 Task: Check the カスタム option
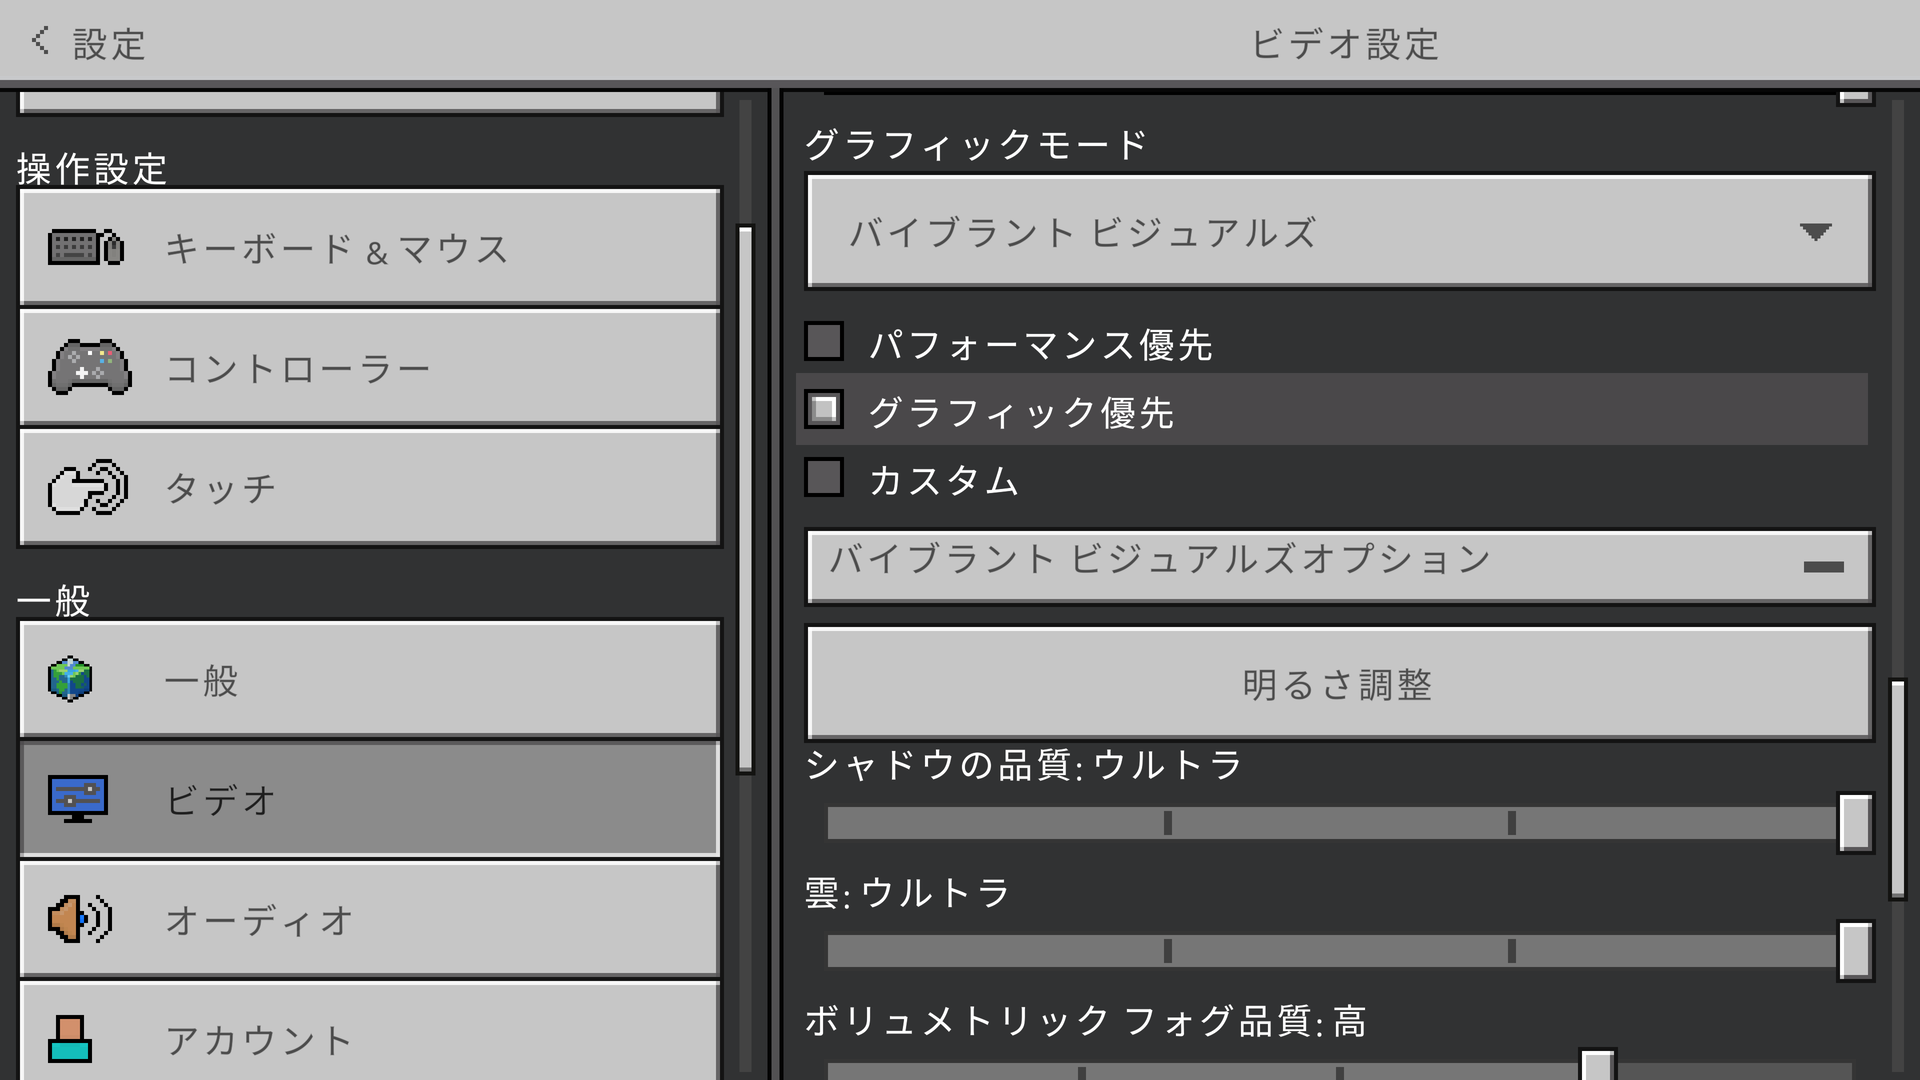click(824, 478)
